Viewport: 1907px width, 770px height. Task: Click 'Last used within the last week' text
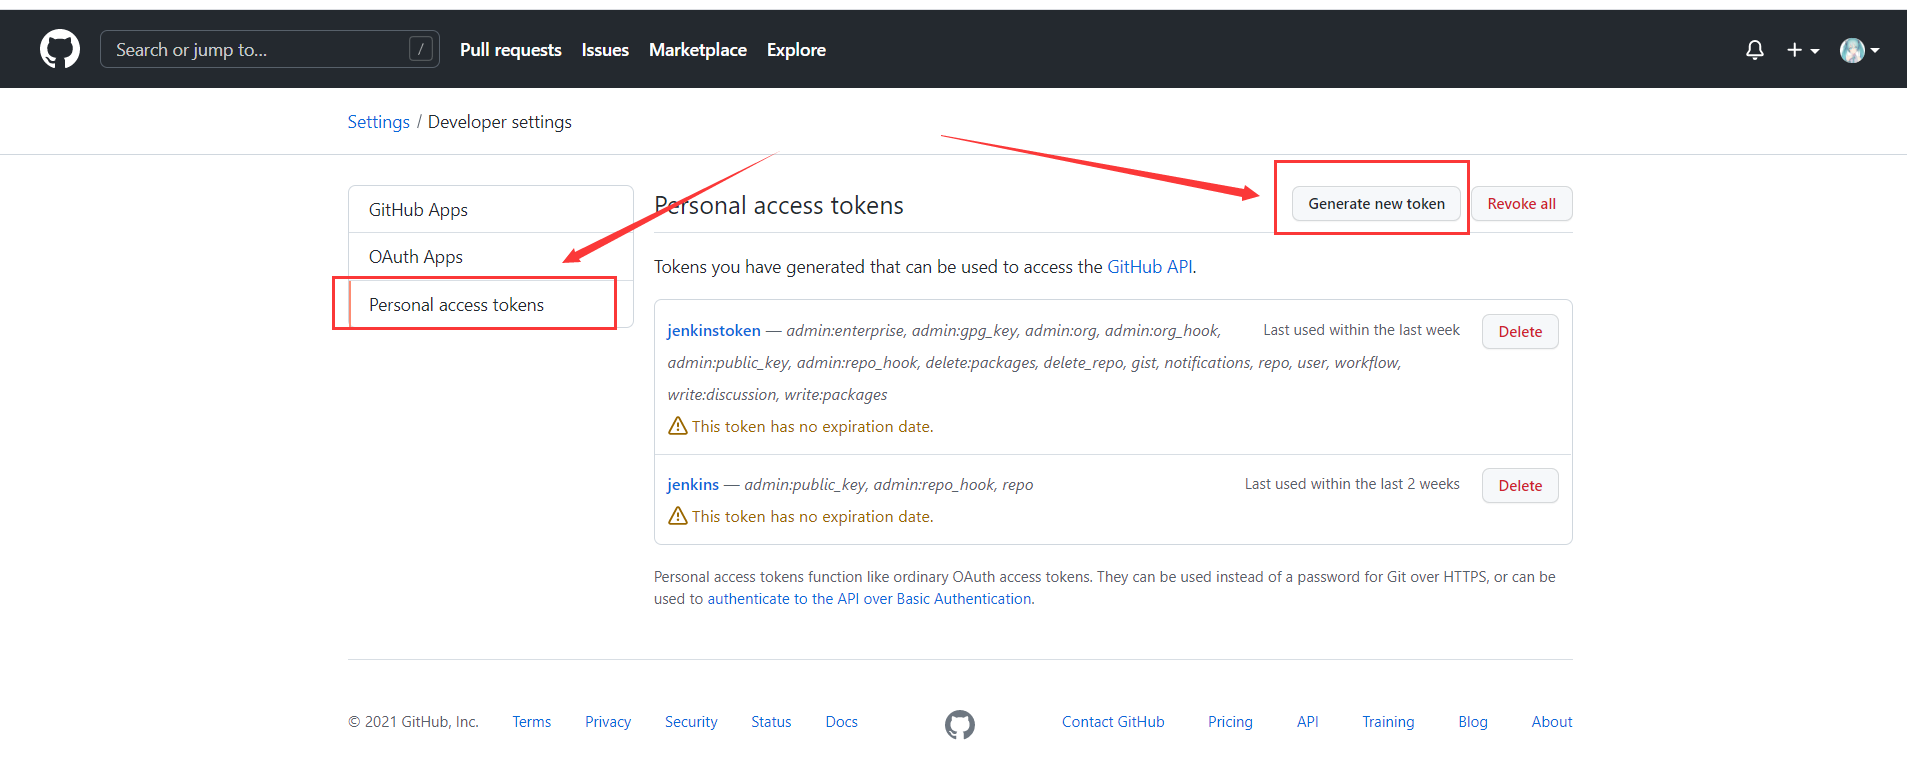pyautogui.click(x=1361, y=330)
